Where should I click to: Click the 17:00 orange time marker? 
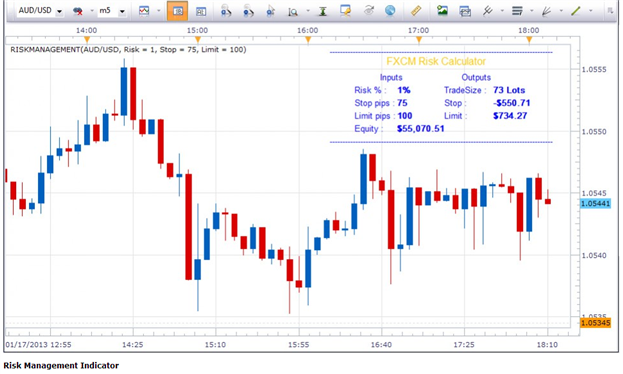coord(418,39)
